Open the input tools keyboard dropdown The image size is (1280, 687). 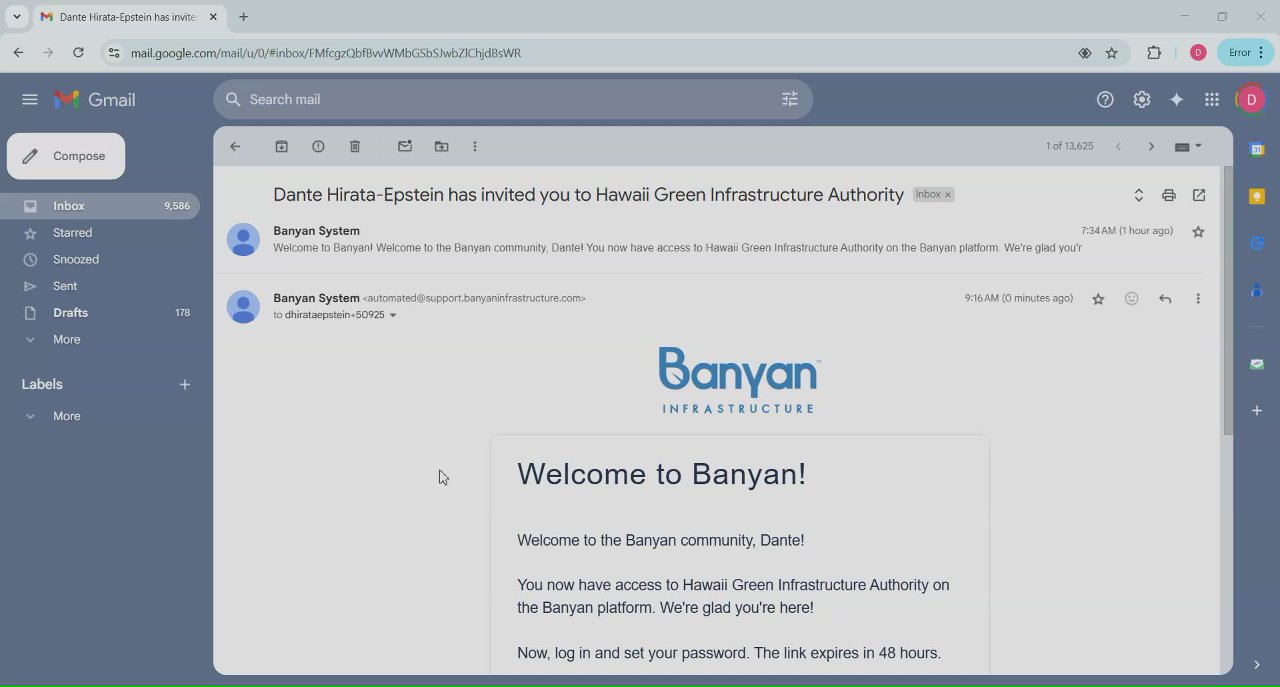[1188, 146]
